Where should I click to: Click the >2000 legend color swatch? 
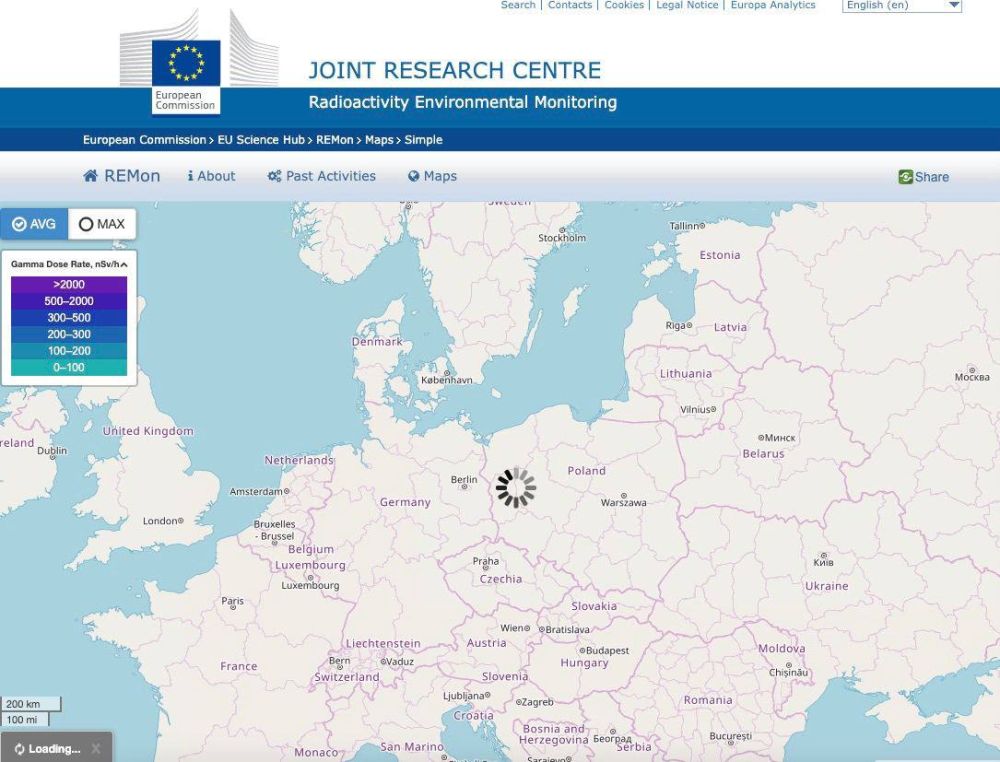click(69, 285)
